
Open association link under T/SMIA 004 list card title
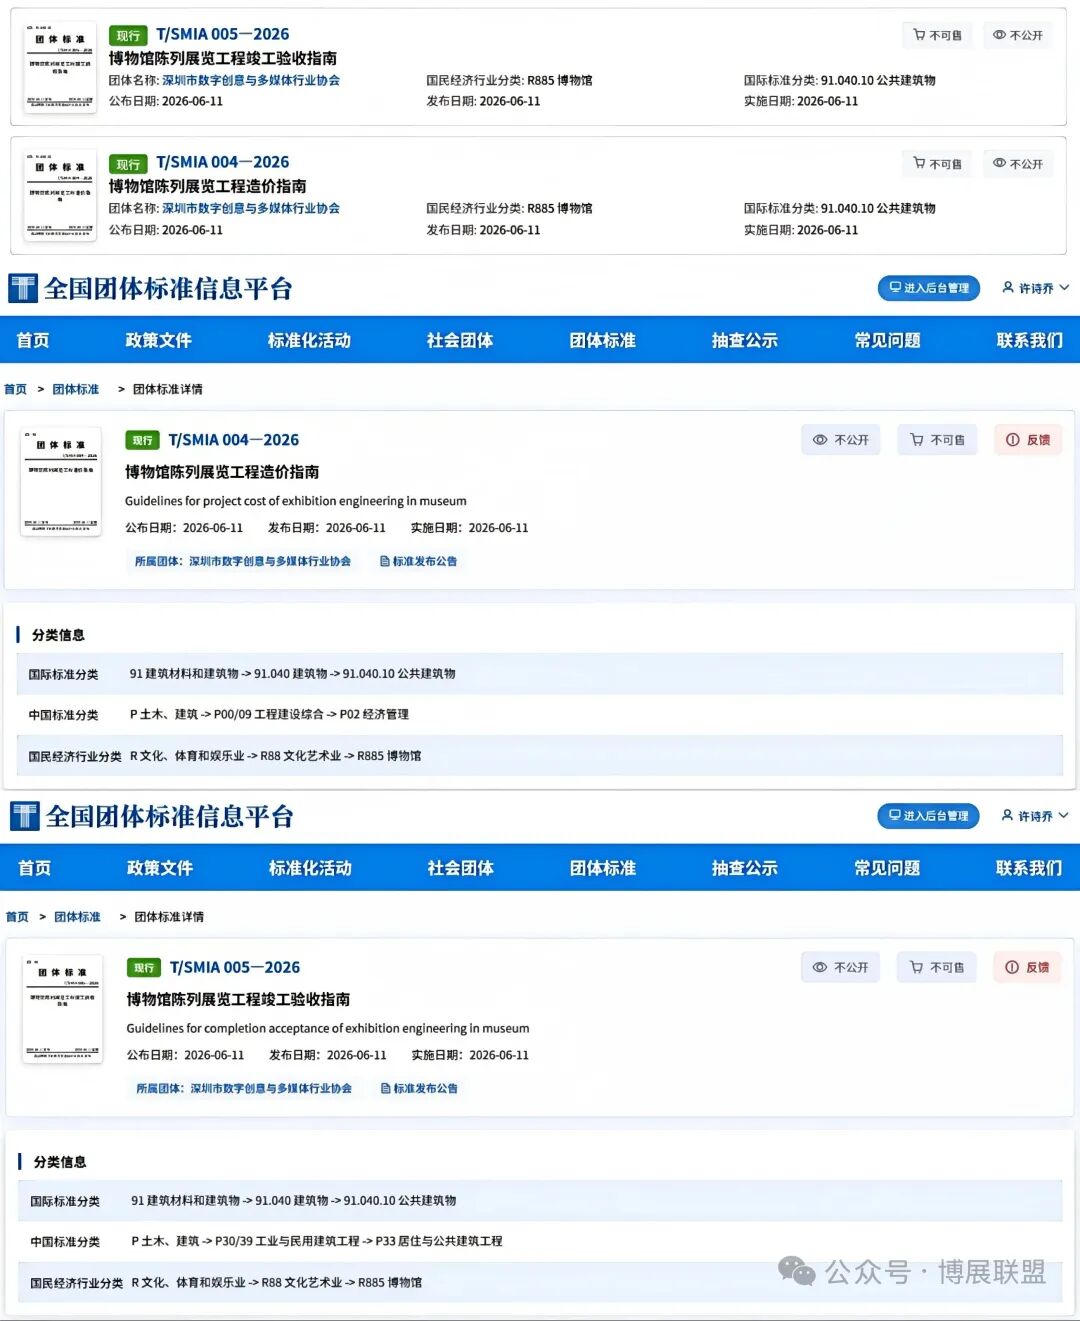(x=251, y=208)
